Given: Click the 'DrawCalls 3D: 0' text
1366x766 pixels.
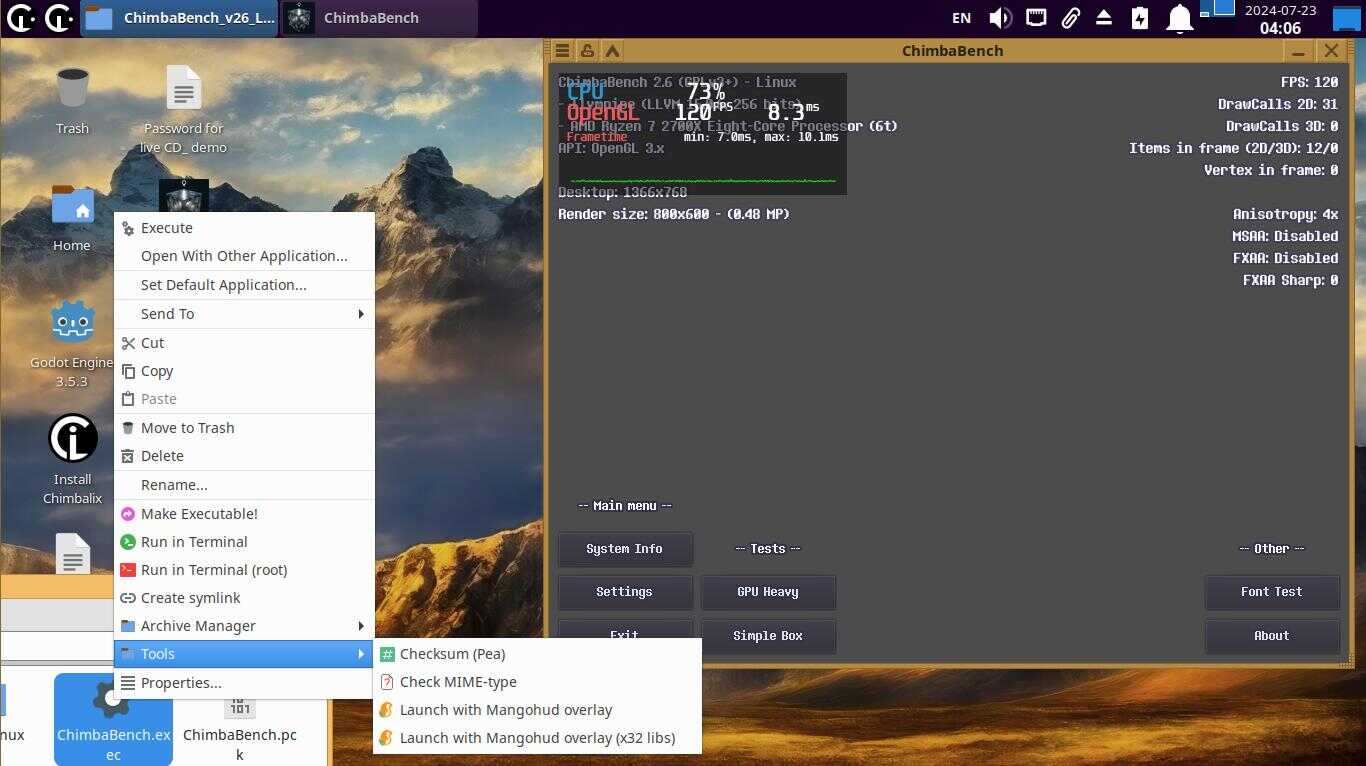Looking at the screenshot, I should coord(1282,126).
